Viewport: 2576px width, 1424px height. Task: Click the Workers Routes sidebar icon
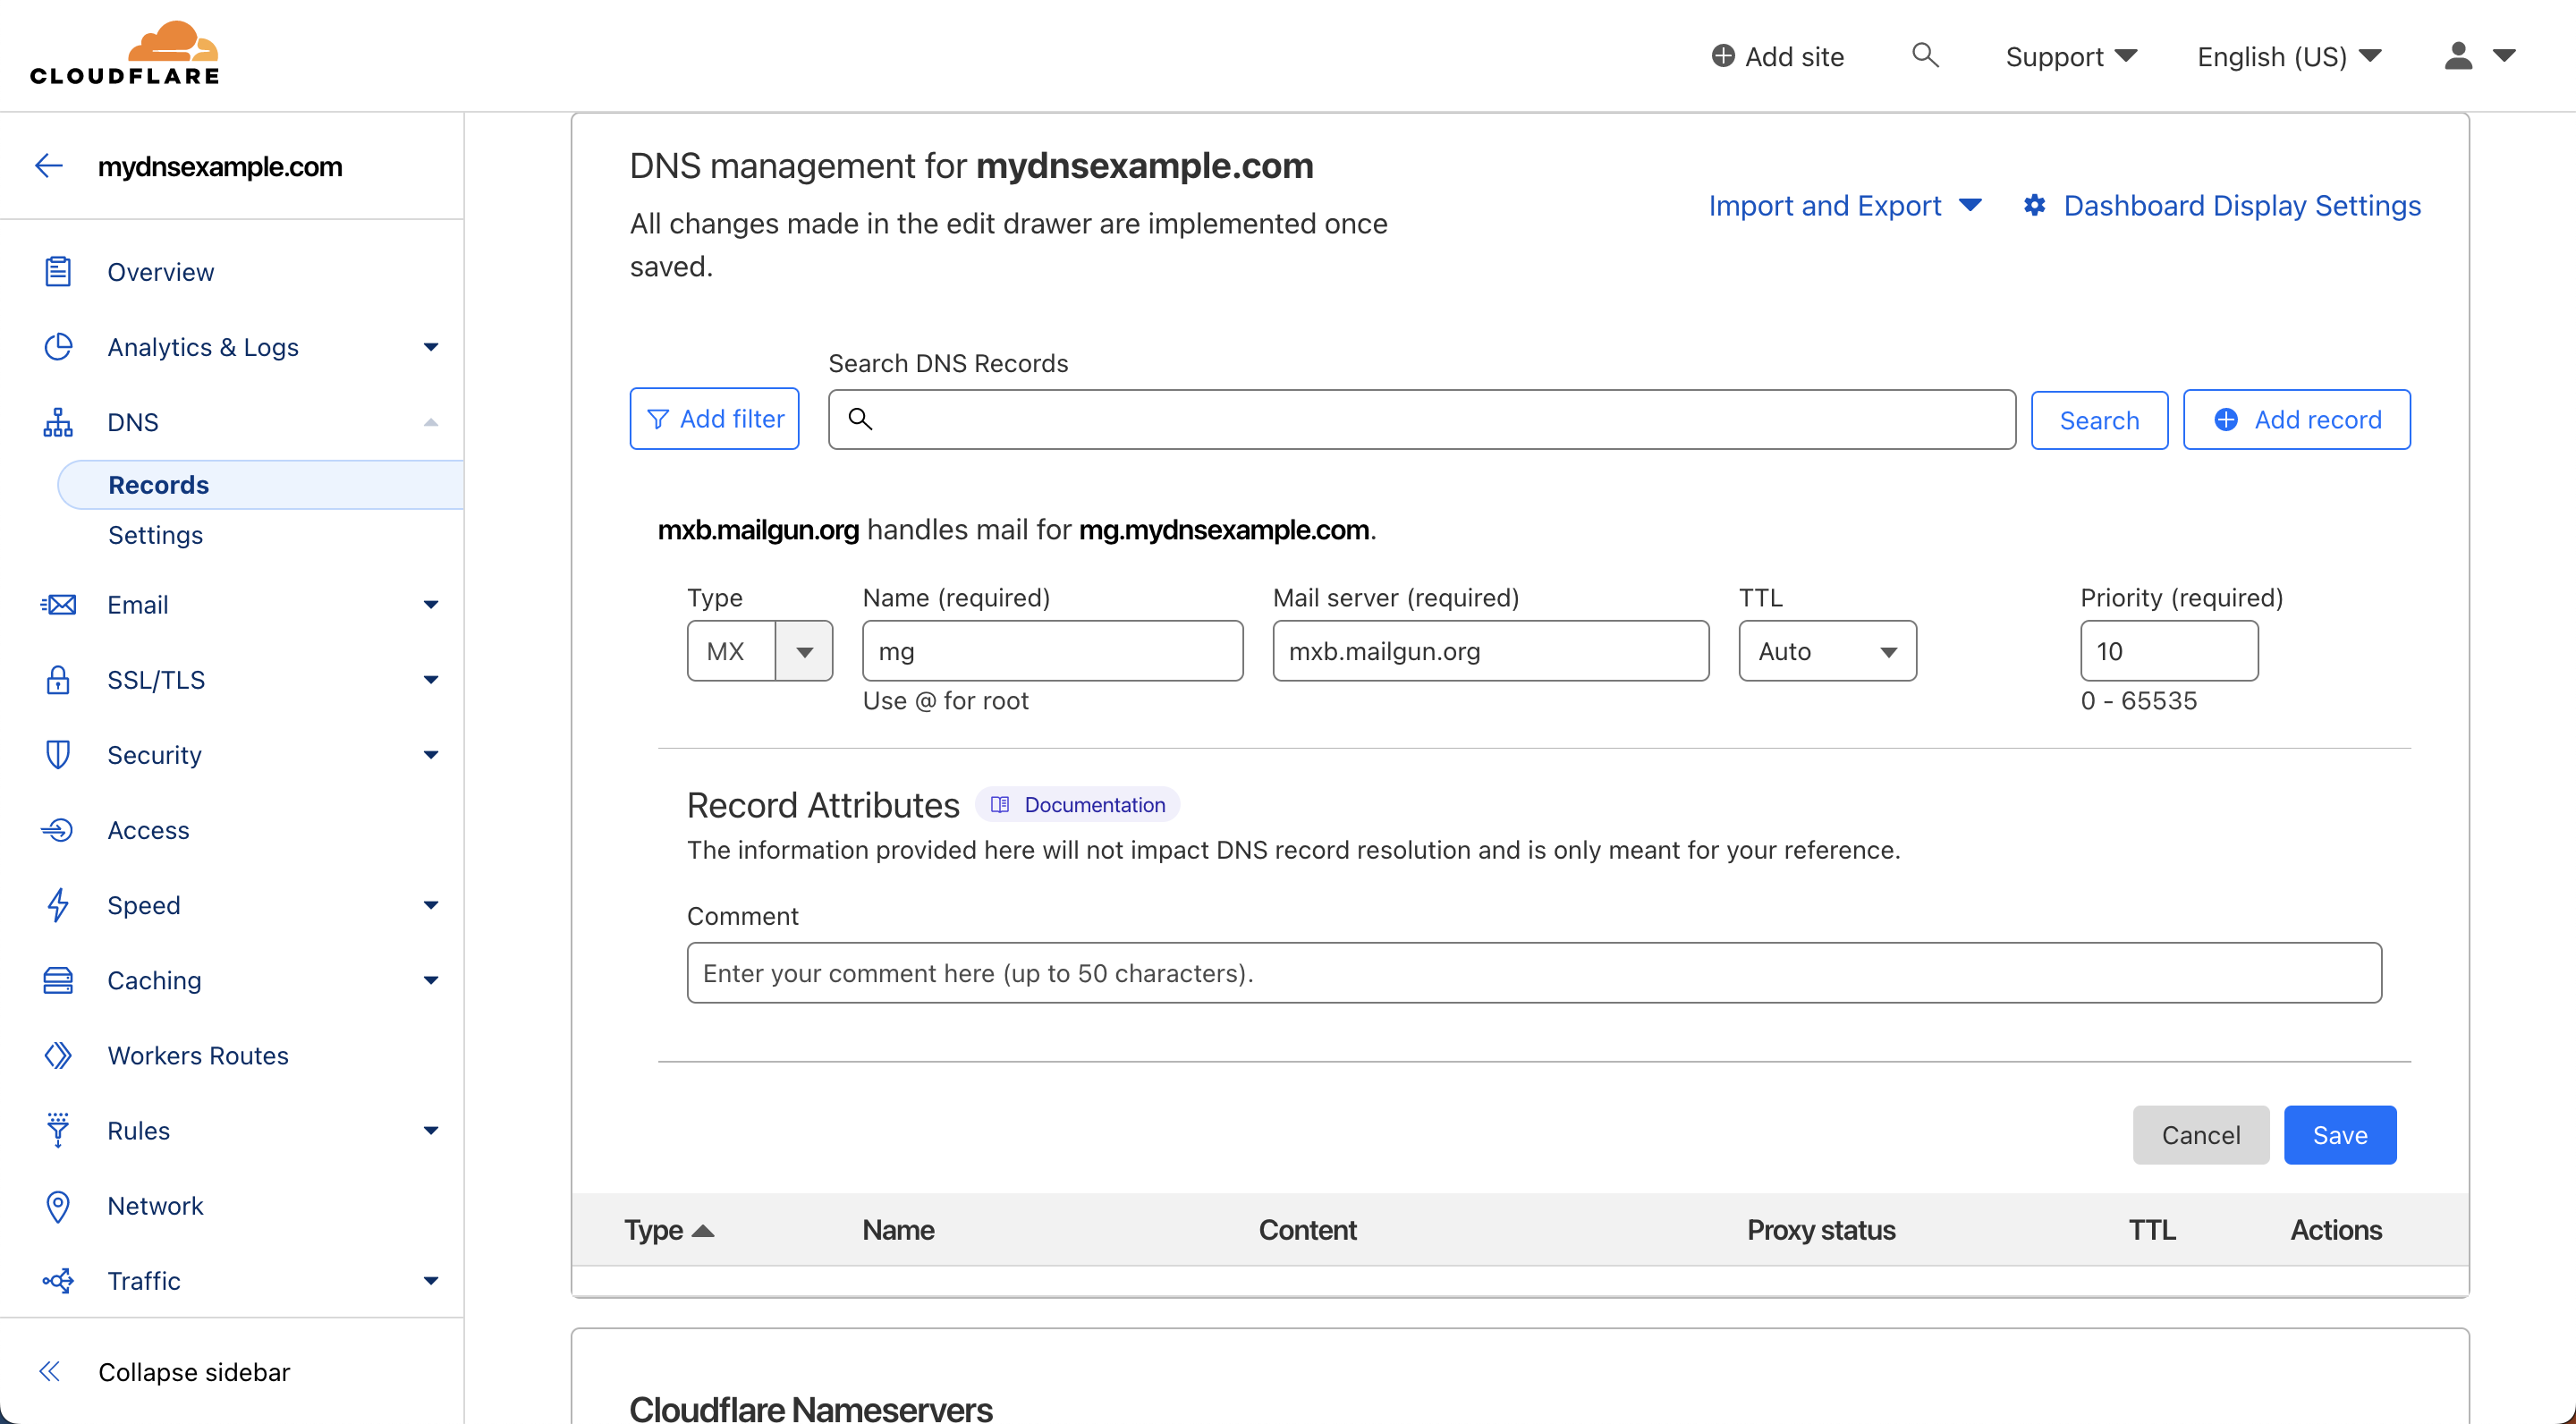point(58,1055)
